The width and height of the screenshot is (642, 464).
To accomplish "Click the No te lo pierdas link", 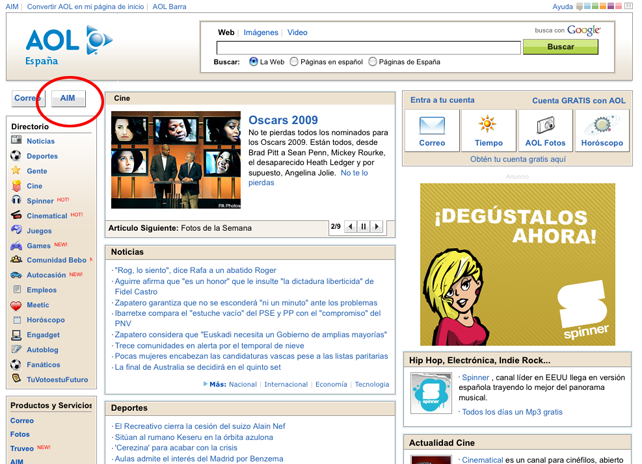I will coord(308,178).
